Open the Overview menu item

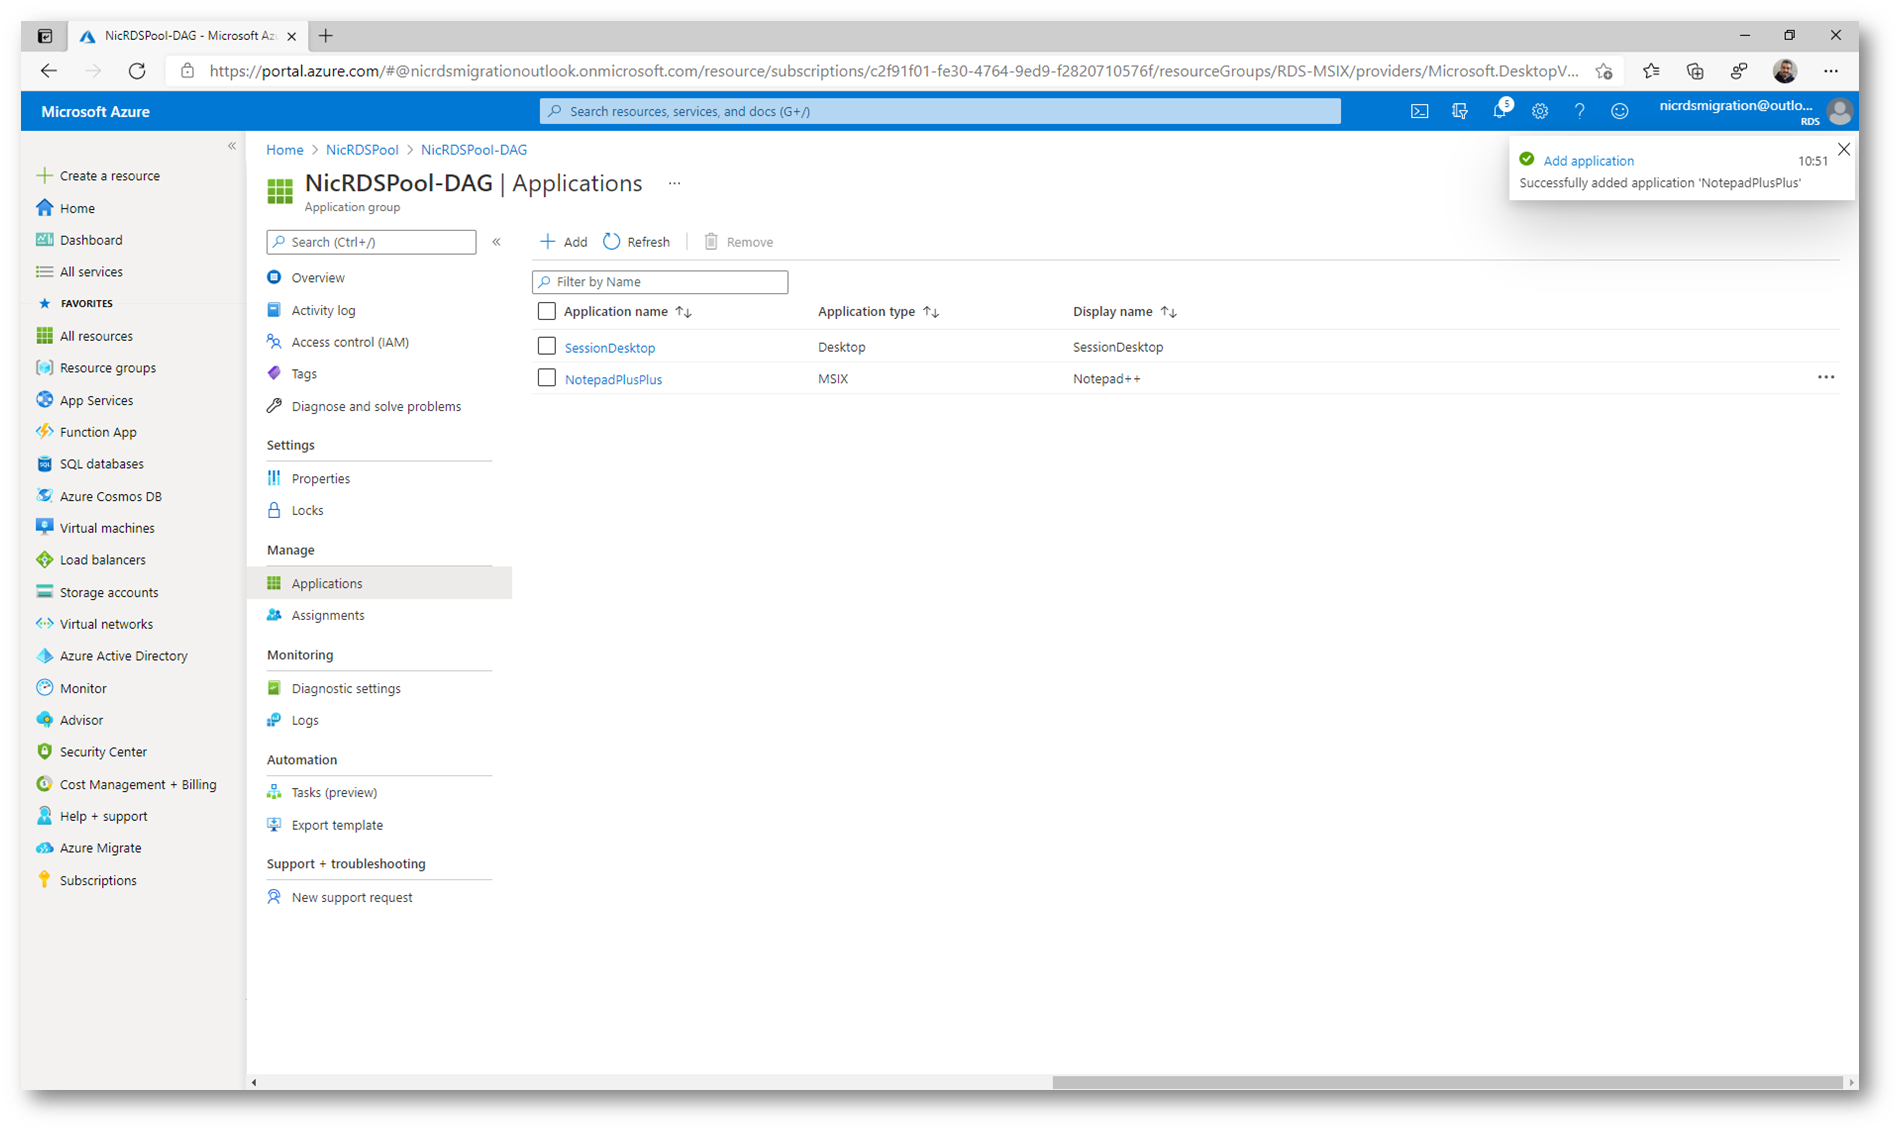(x=318, y=278)
